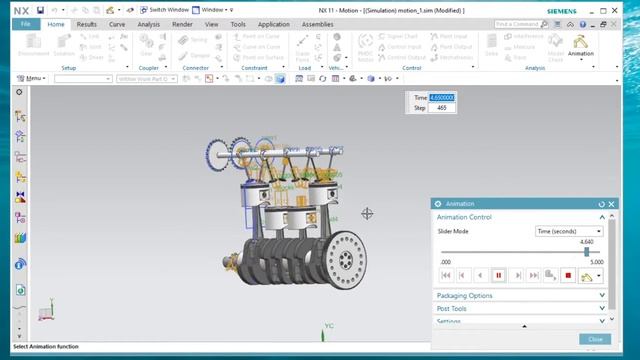Step one frame forward in animation

click(x=516, y=276)
